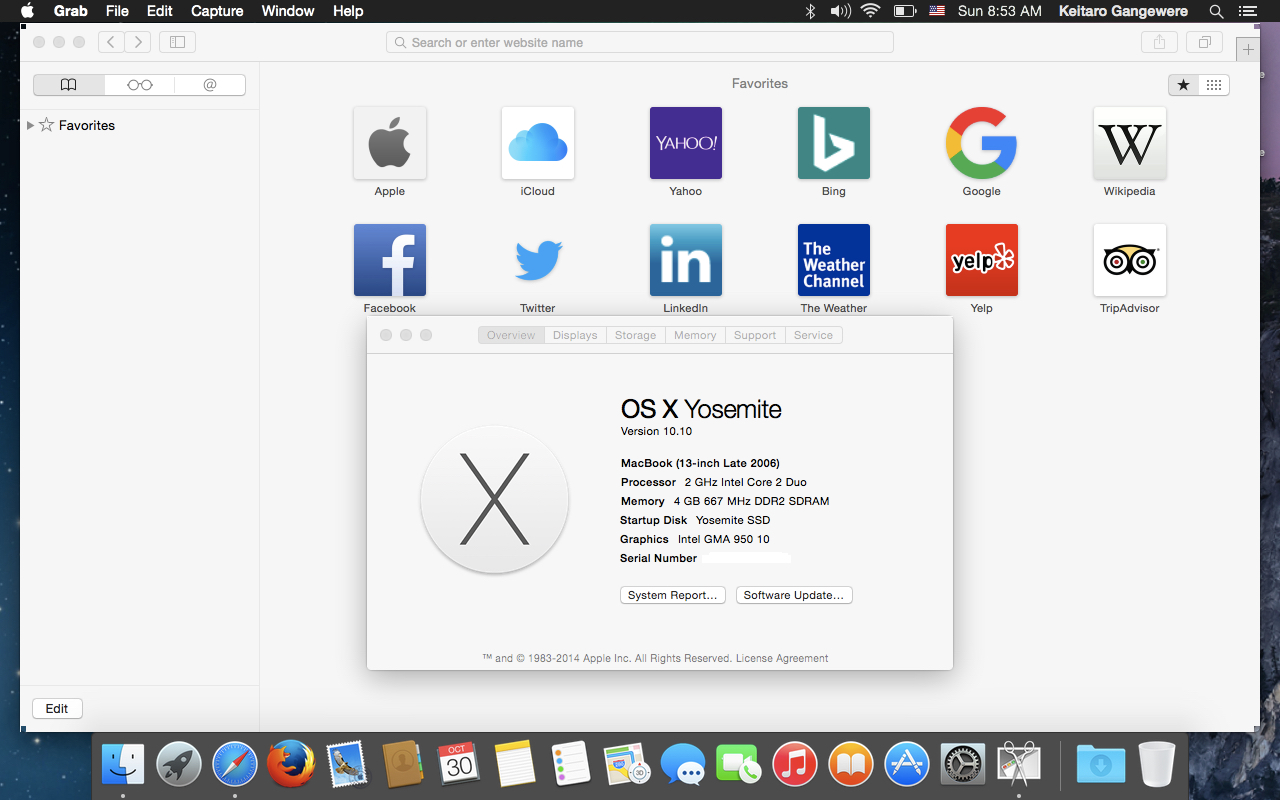Screen dimensions: 1280x800
Task: Open the Apple favorite in Safari
Action: (x=390, y=143)
